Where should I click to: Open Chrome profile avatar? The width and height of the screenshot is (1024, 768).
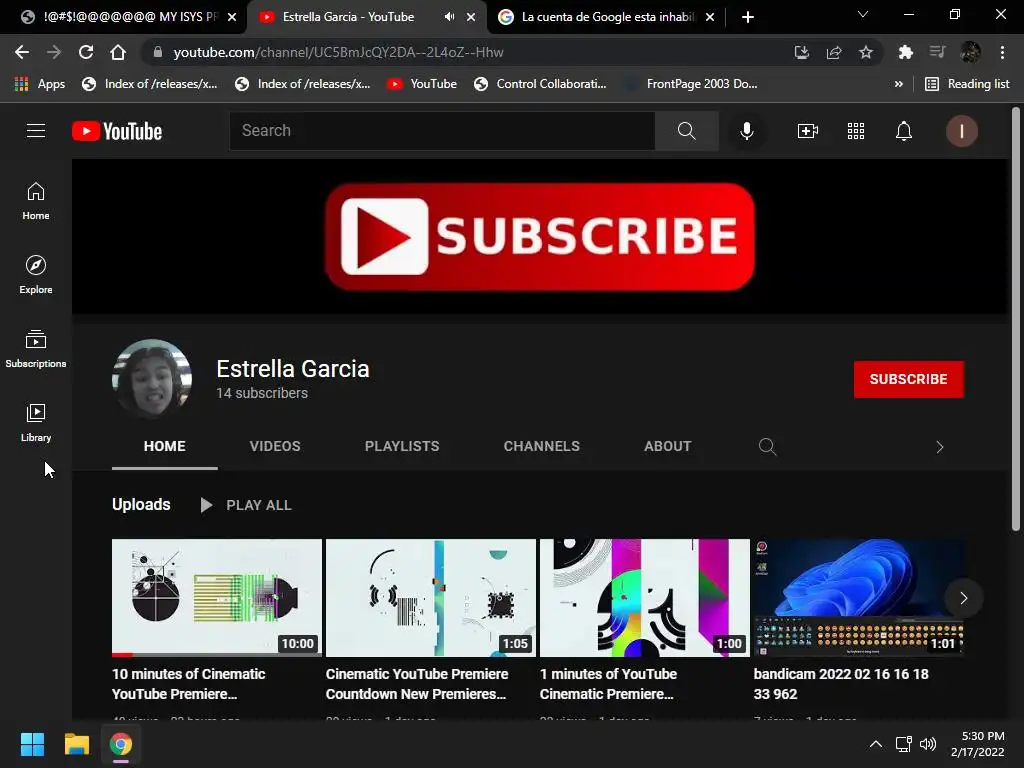click(x=970, y=52)
